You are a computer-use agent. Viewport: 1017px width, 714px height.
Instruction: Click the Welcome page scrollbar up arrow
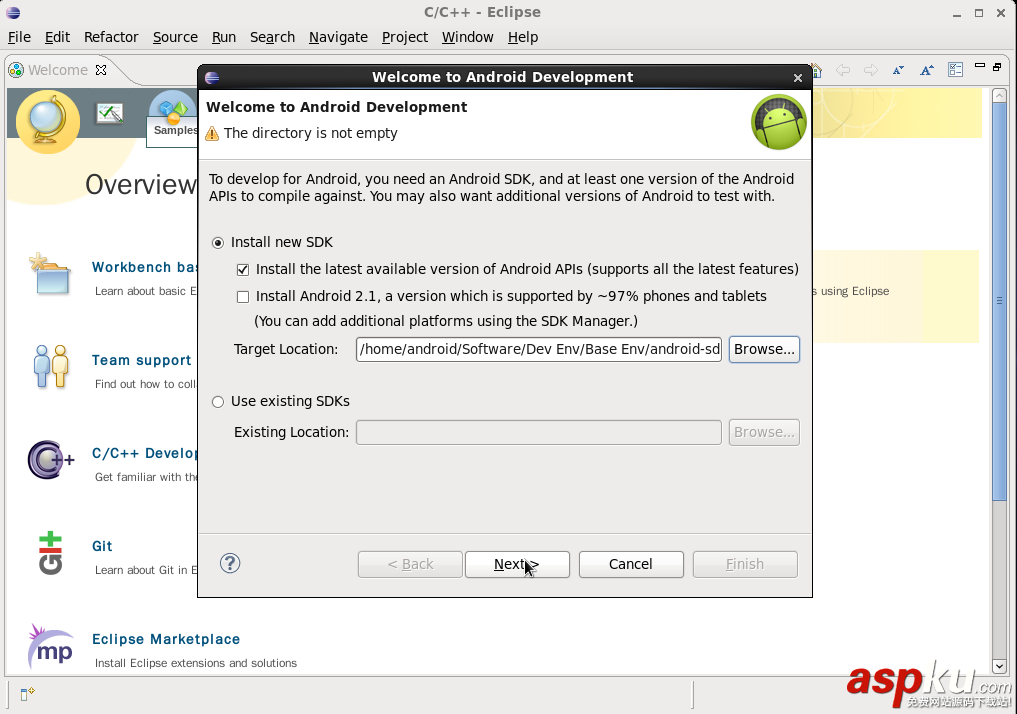tap(999, 95)
